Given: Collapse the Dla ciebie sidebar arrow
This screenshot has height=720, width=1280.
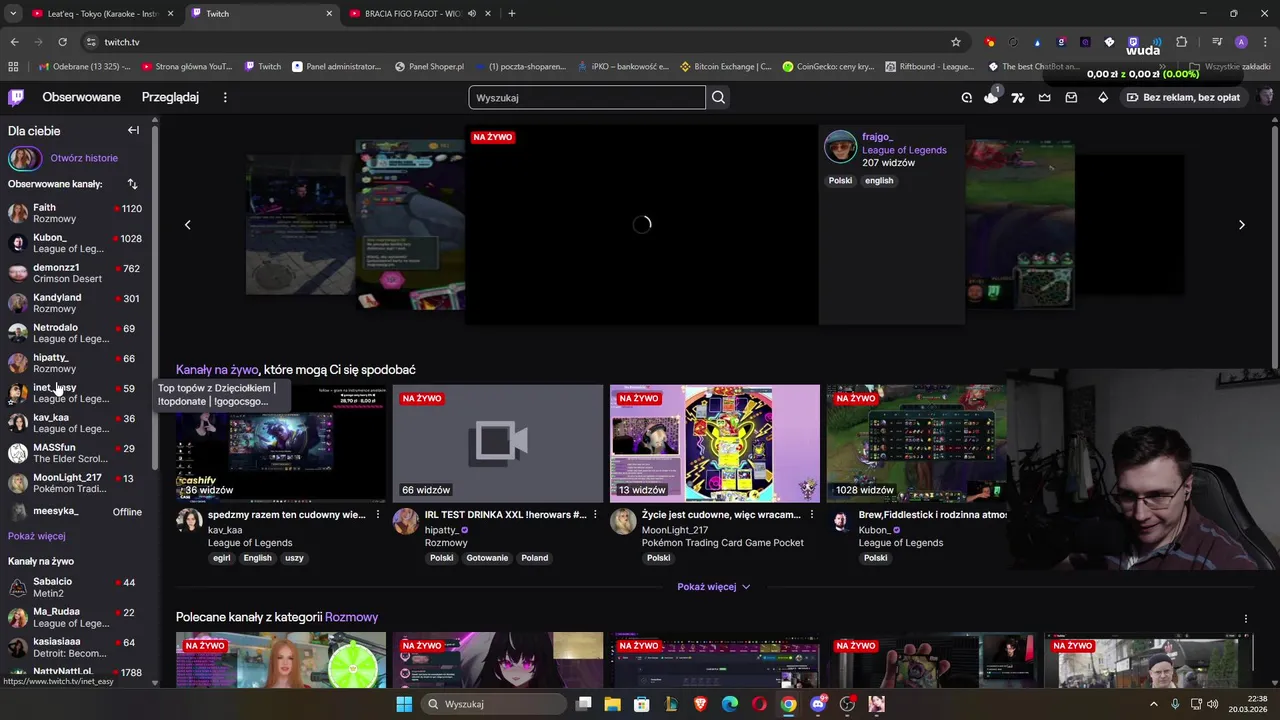Looking at the screenshot, I should (x=133, y=130).
